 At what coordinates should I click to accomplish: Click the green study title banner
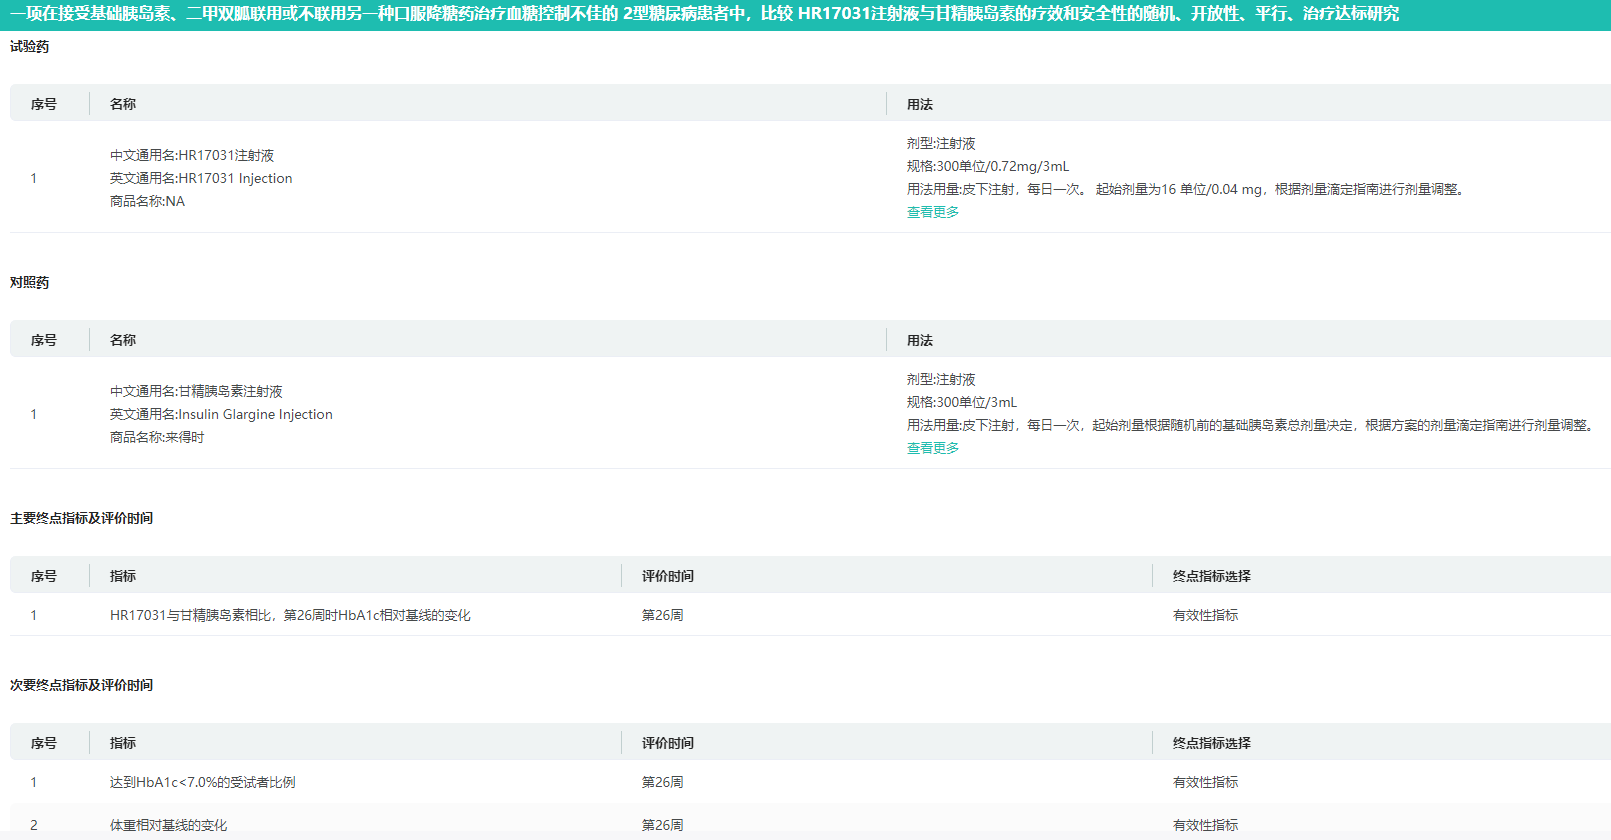click(x=704, y=14)
